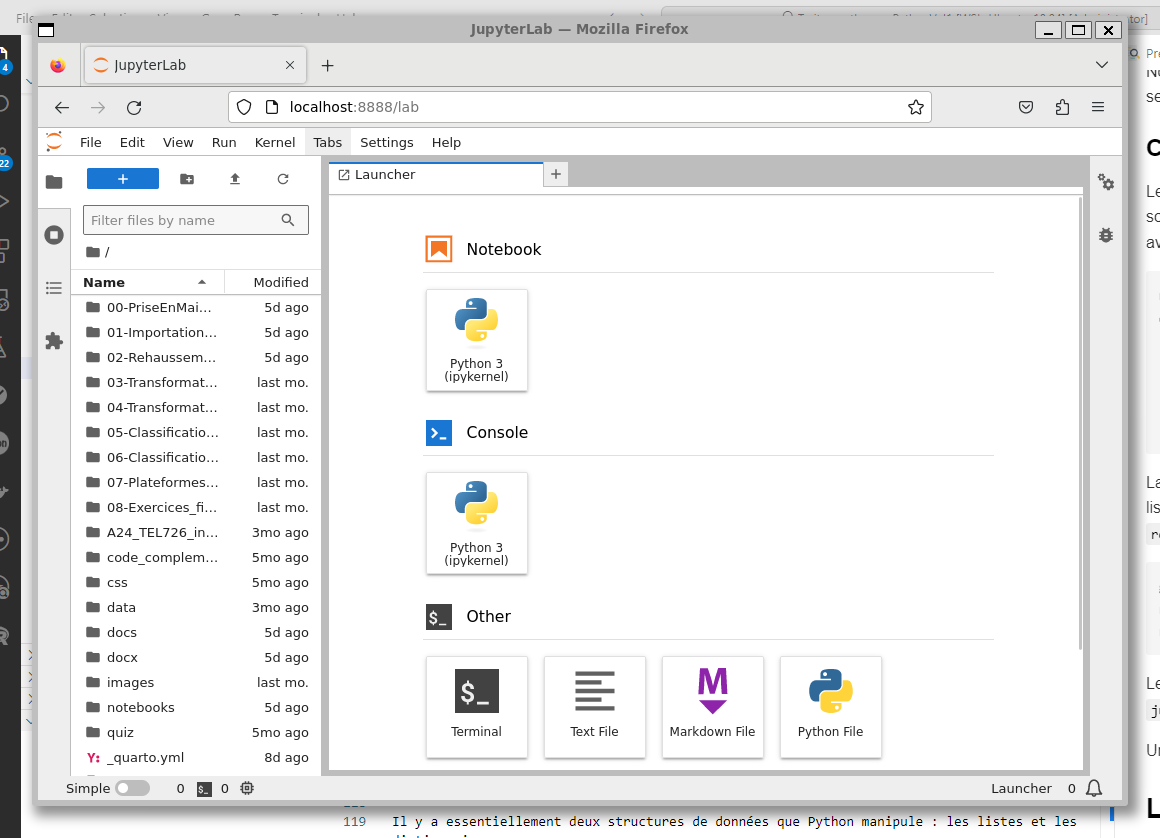Start a new Terminal from Launcher

(x=476, y=707)
